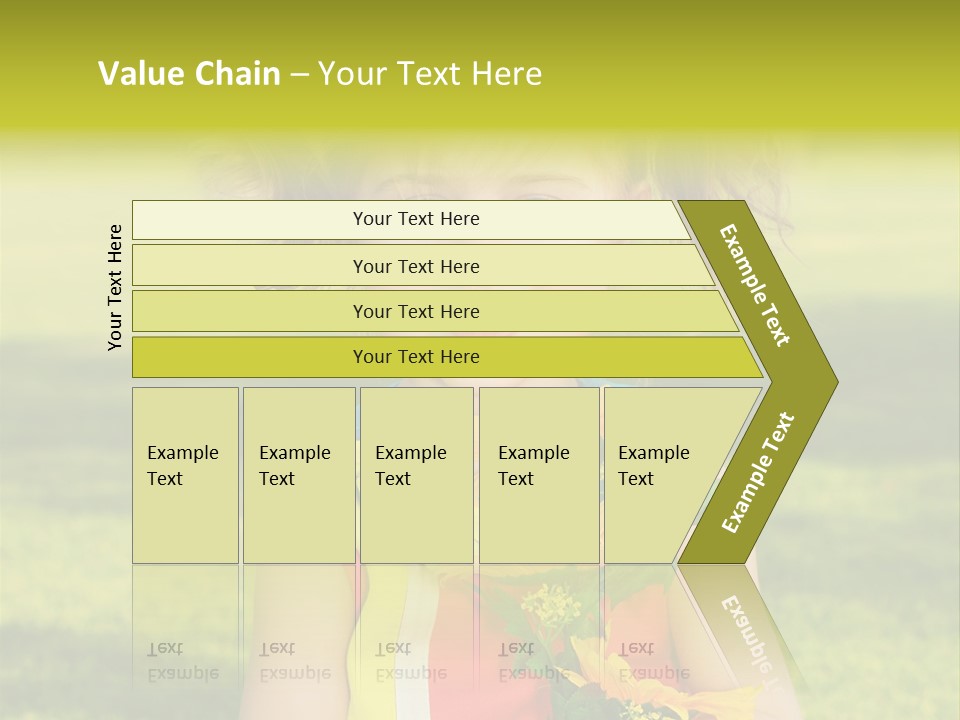Click the reflected text under the third column
This screenshot has width=960, height=720.
pos(411,661)
